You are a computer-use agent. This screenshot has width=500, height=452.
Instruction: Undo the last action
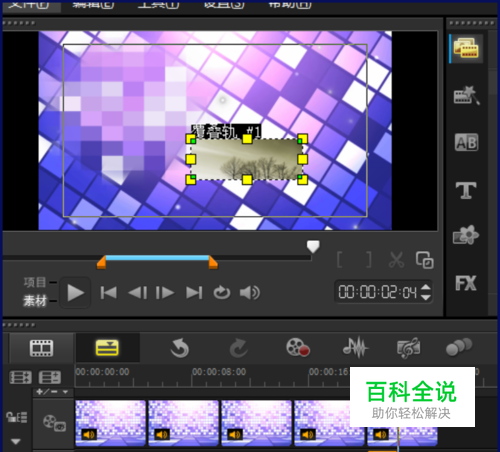[x=180, y=348]
